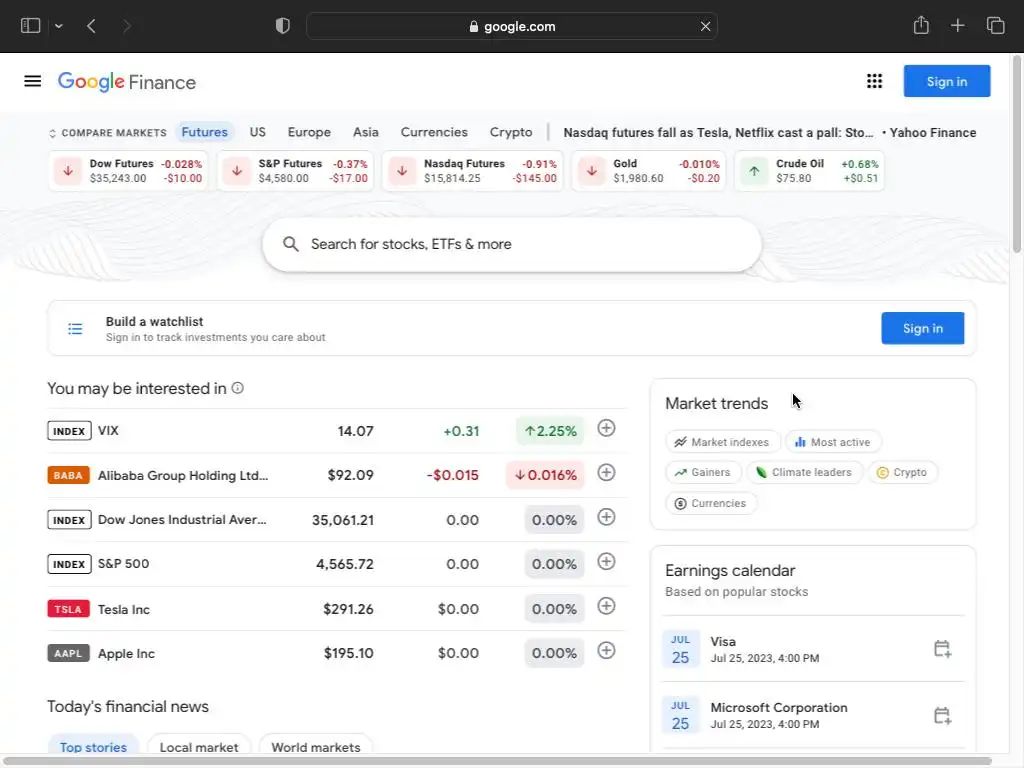
Task: Open the Microsoft Corporation earnings entry
Action: tap(813, 715)
